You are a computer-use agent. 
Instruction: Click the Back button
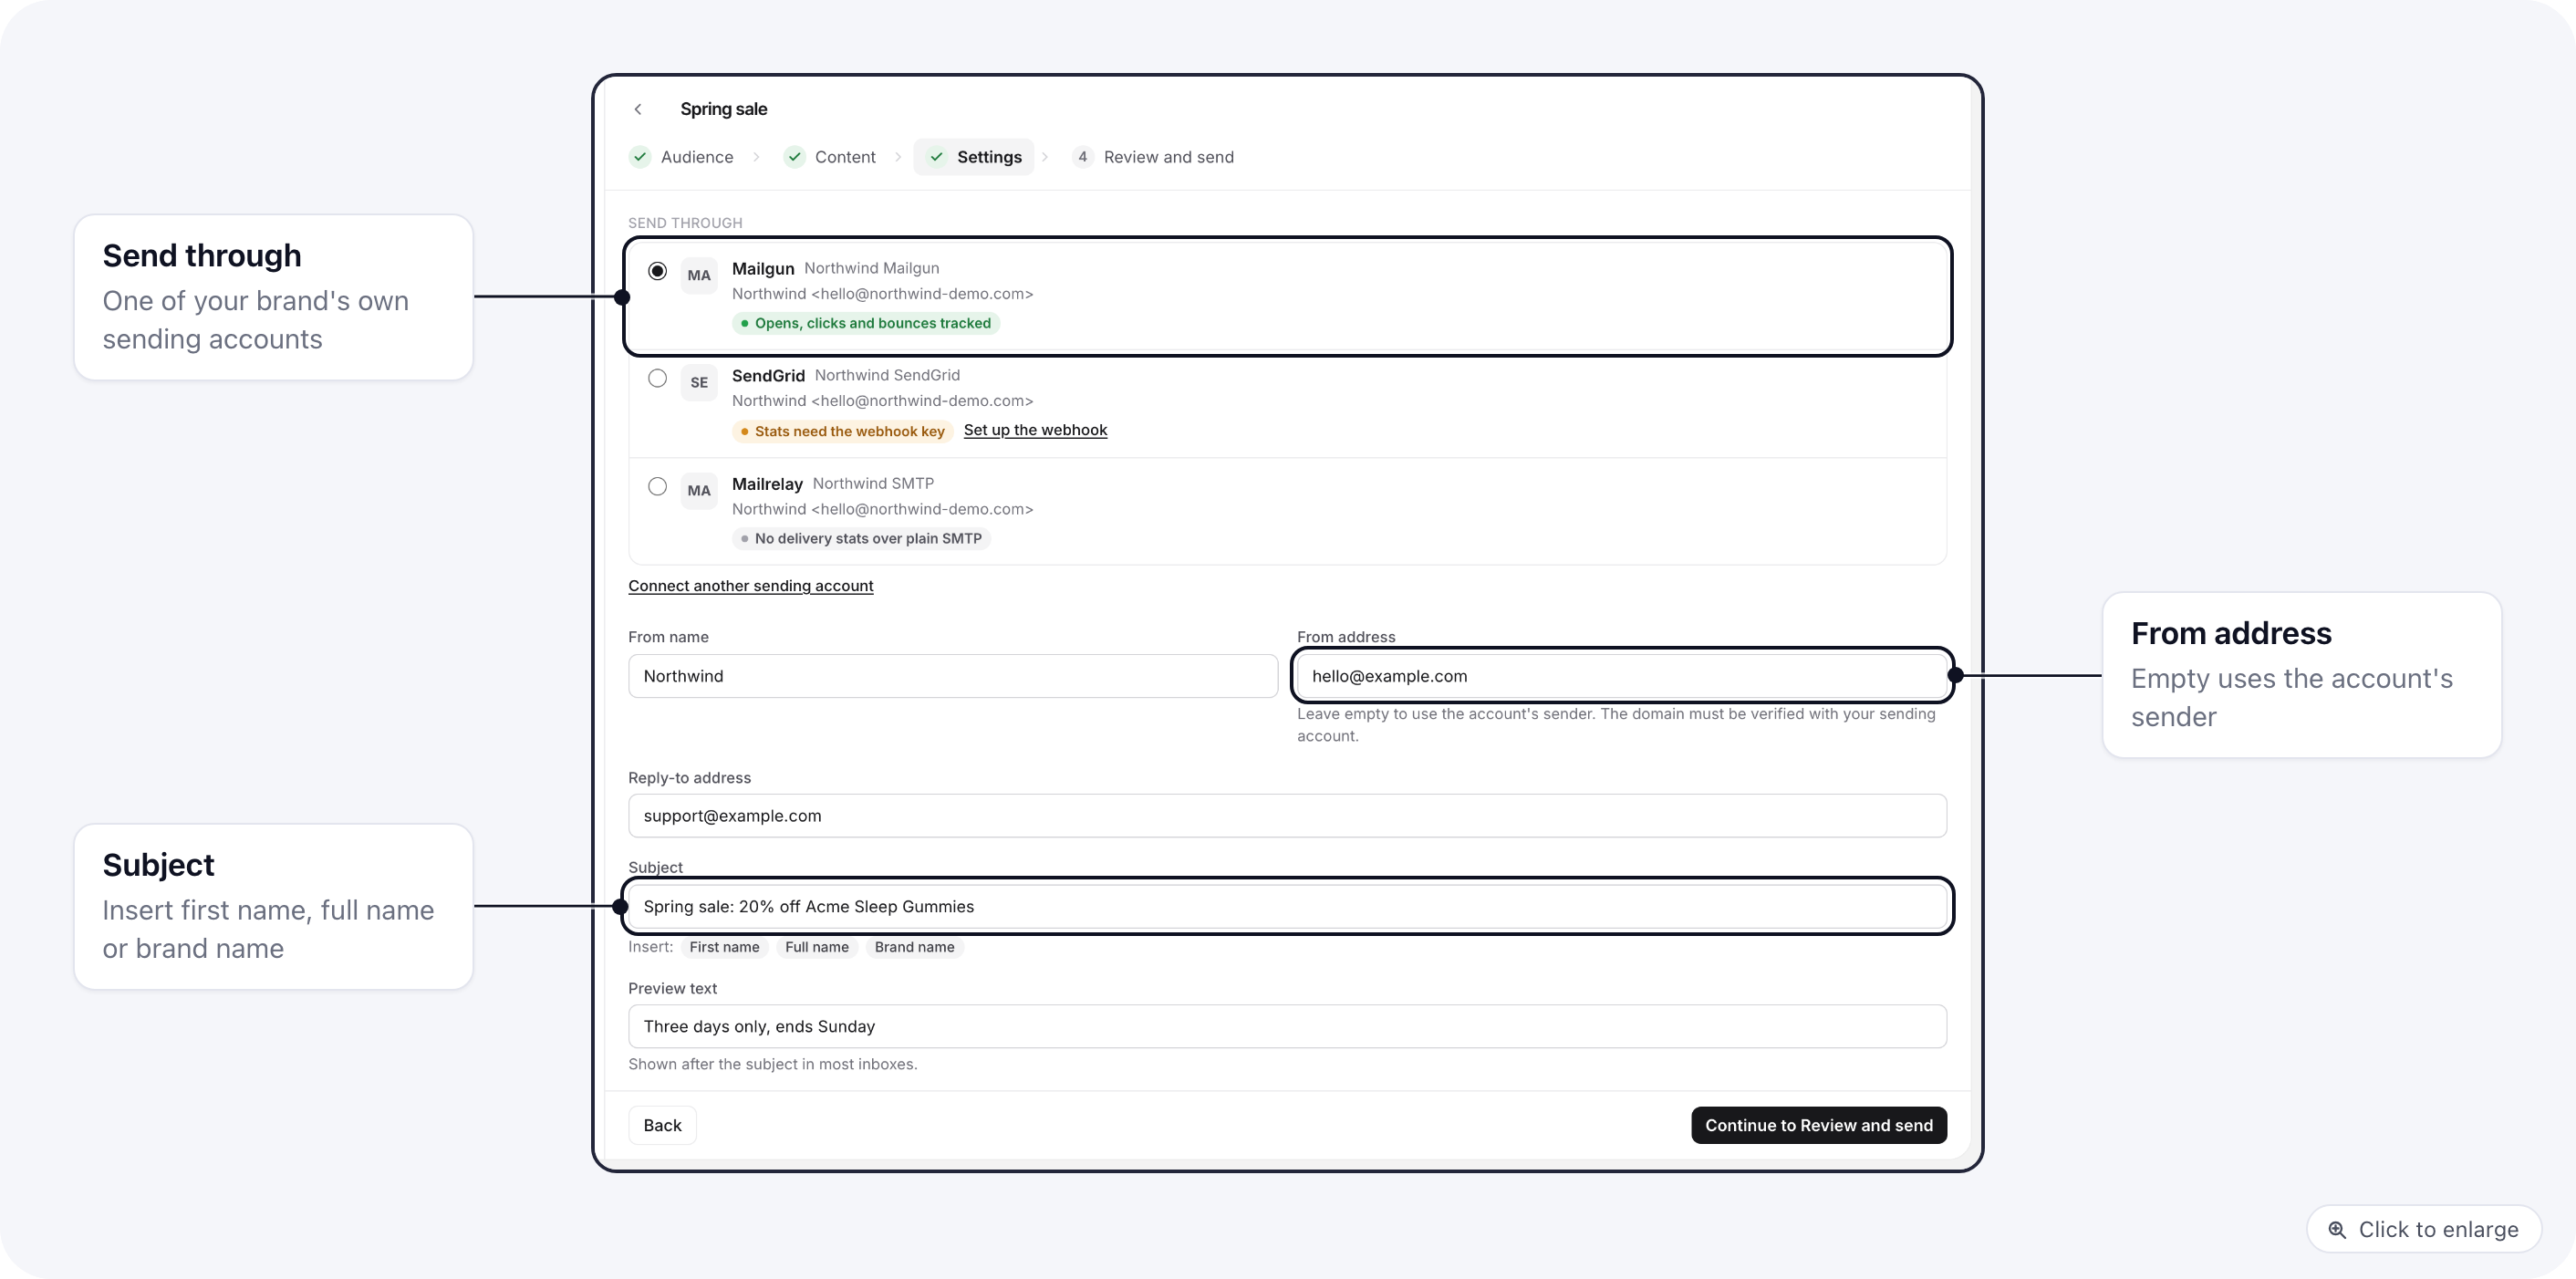click(x=662, y=1125)
